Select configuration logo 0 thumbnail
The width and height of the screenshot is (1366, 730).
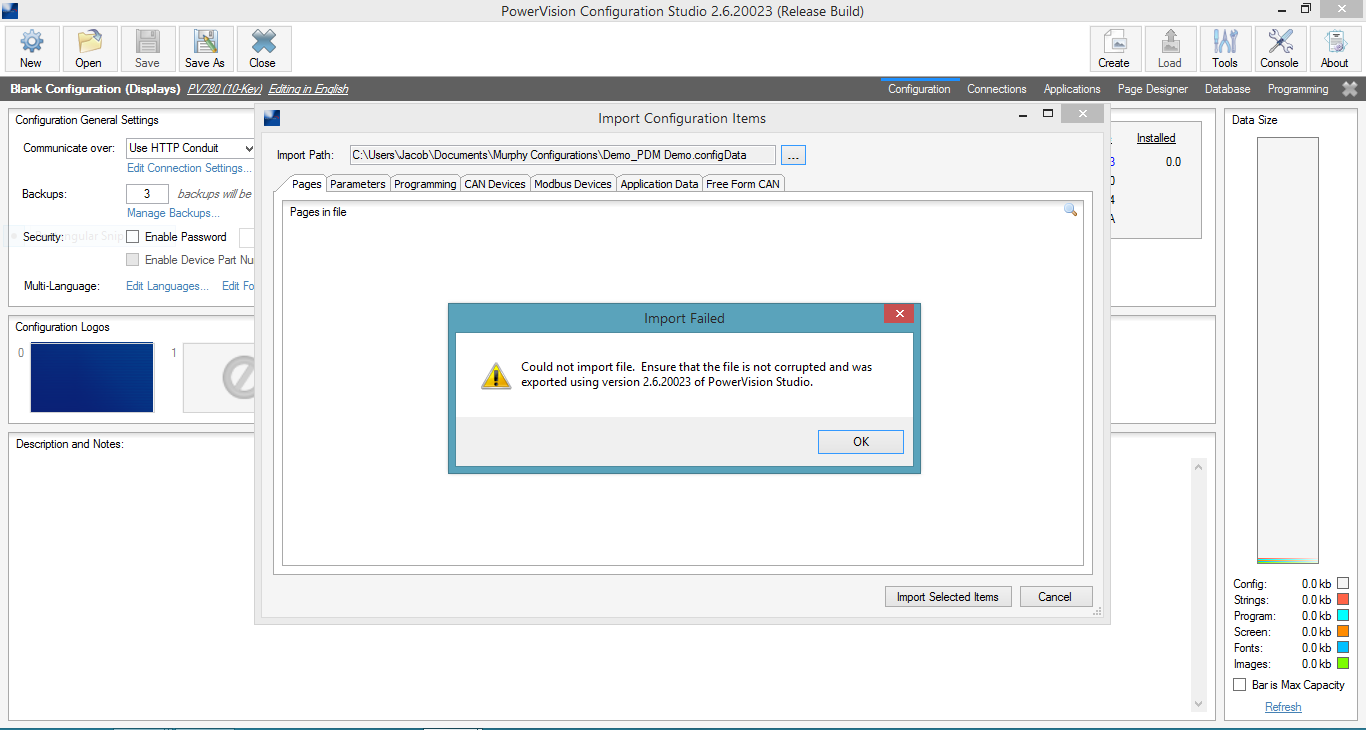click(x=92, y=377)
